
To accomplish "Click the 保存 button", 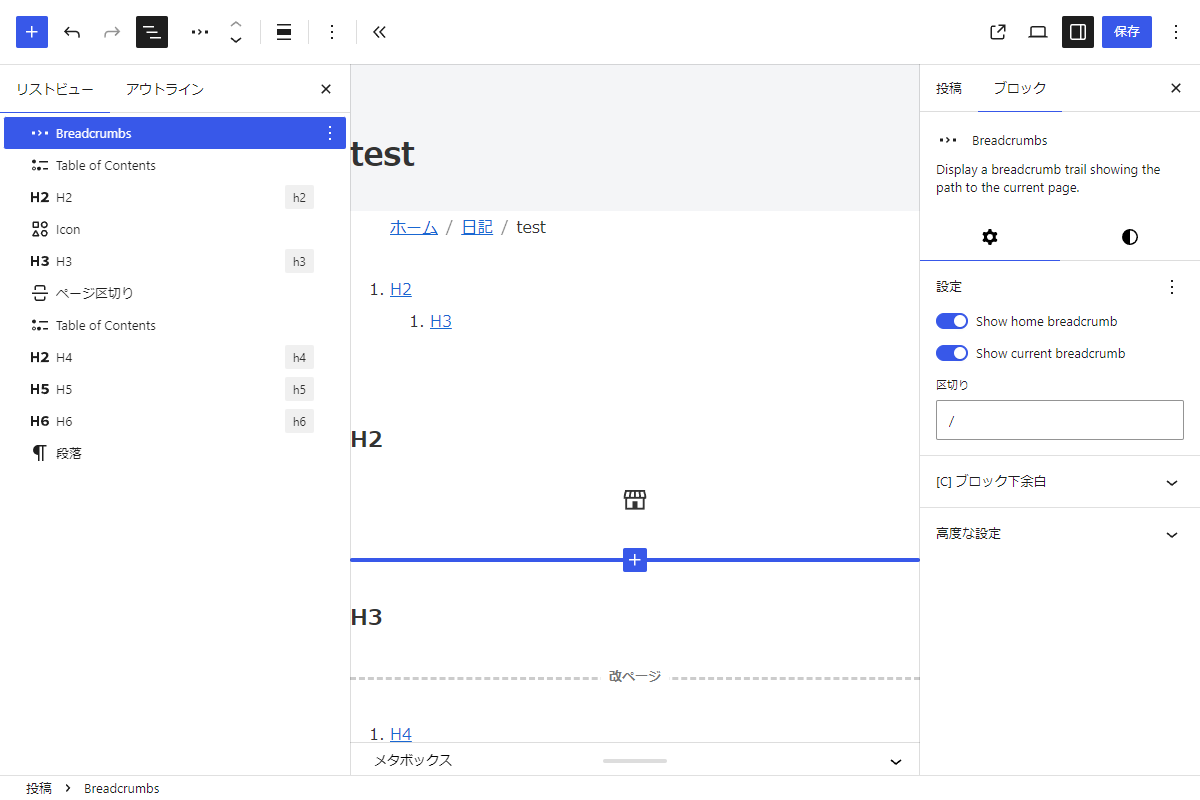I will tap(1126, 32).
